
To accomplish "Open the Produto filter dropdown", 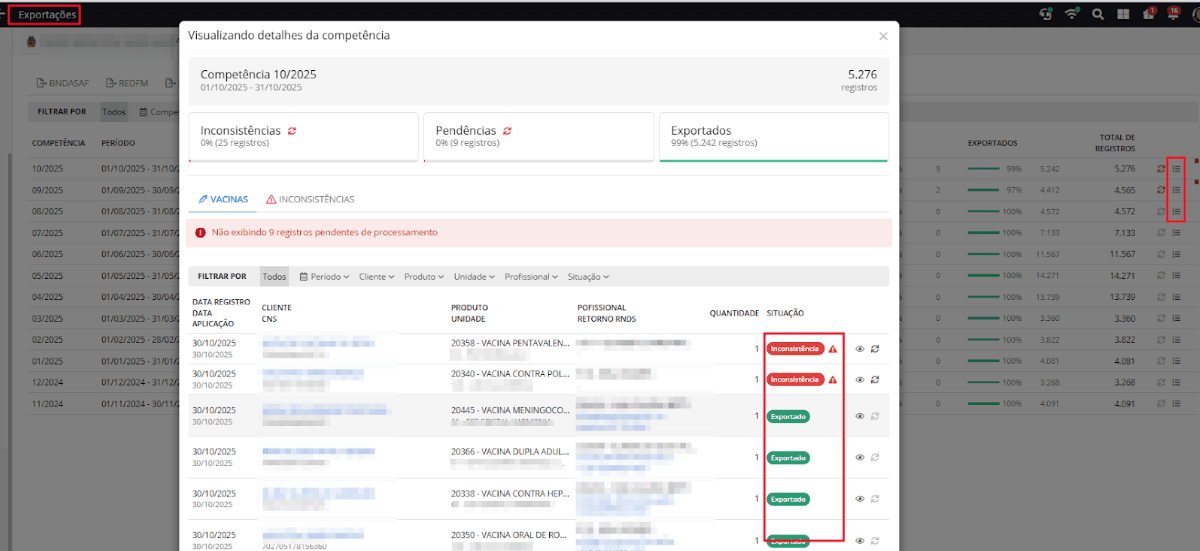I will 424,276.
